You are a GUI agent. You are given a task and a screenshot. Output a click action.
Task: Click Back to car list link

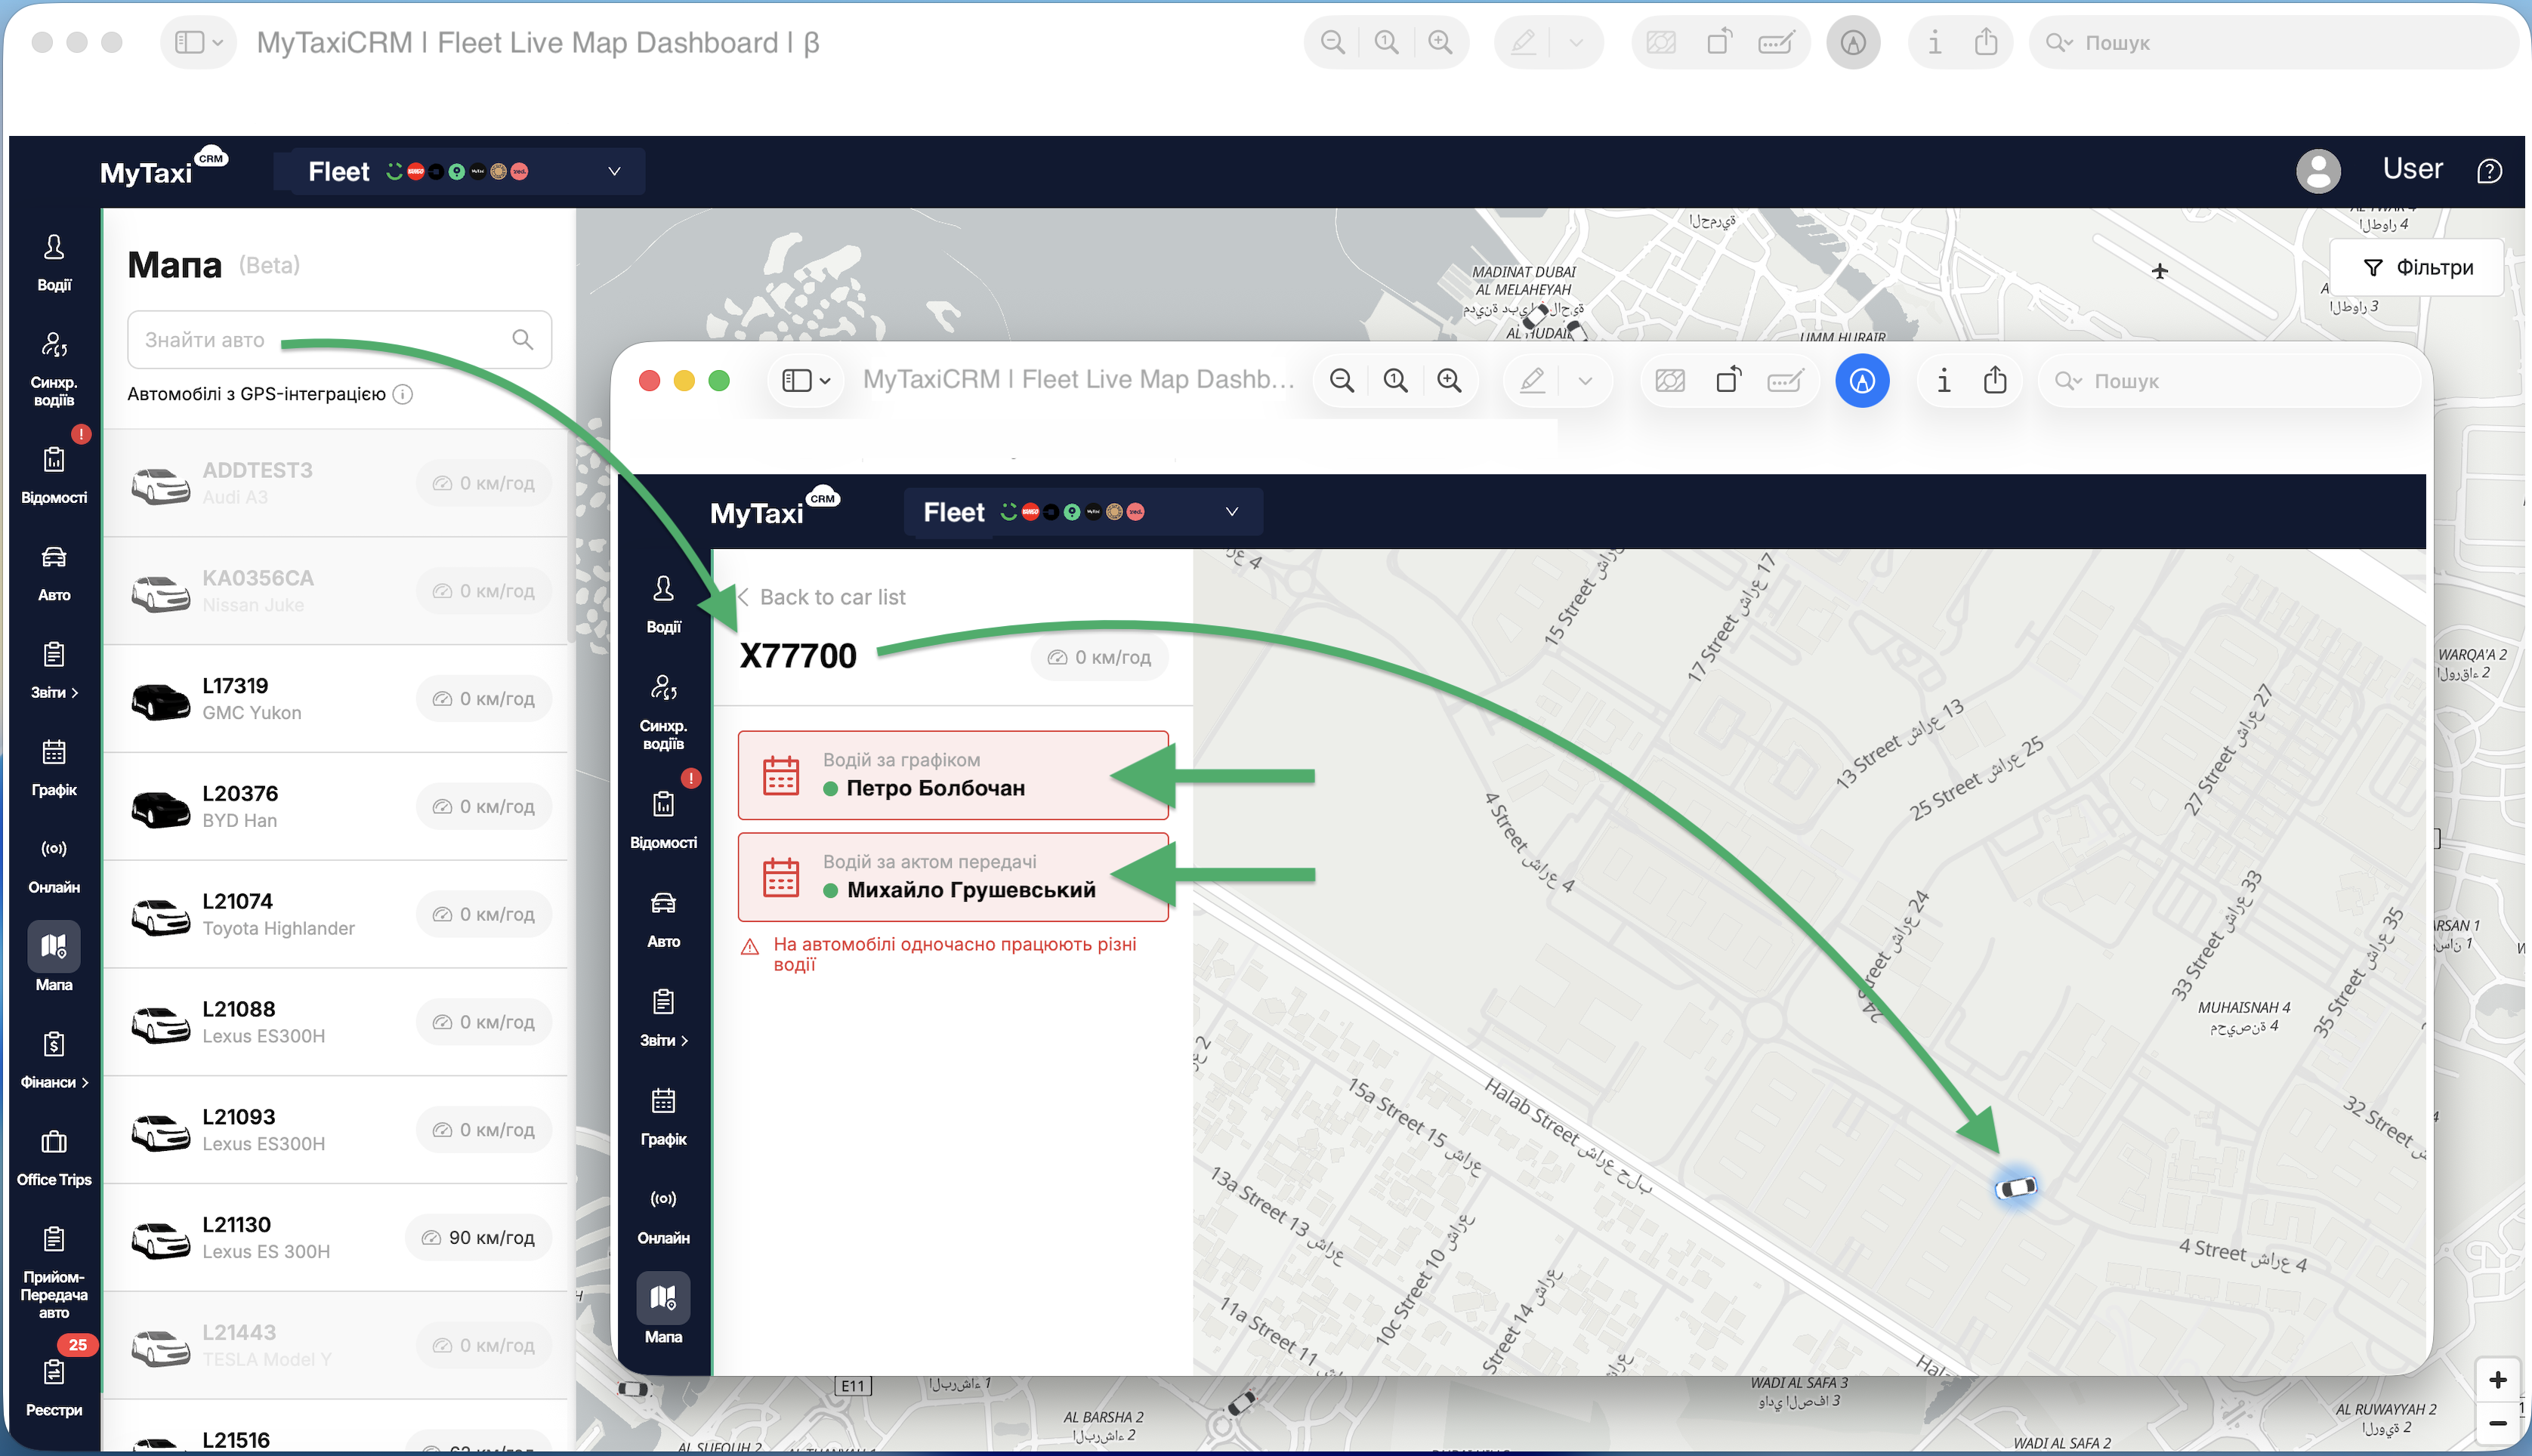click(x=822, y=597)
